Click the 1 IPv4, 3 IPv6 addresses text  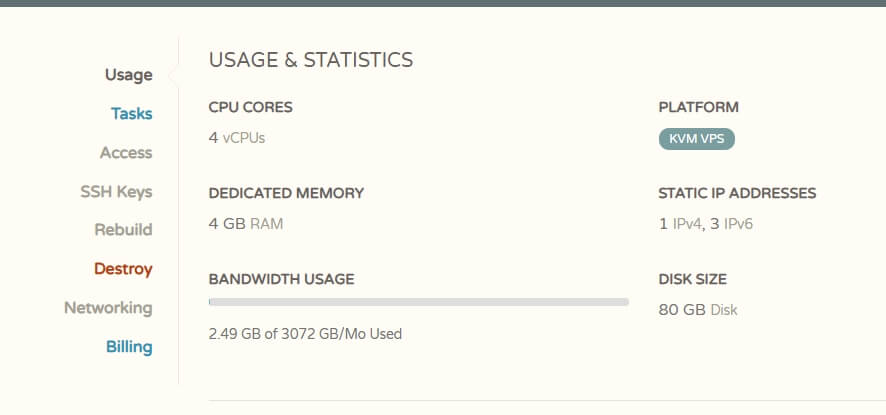click(705, 224)
